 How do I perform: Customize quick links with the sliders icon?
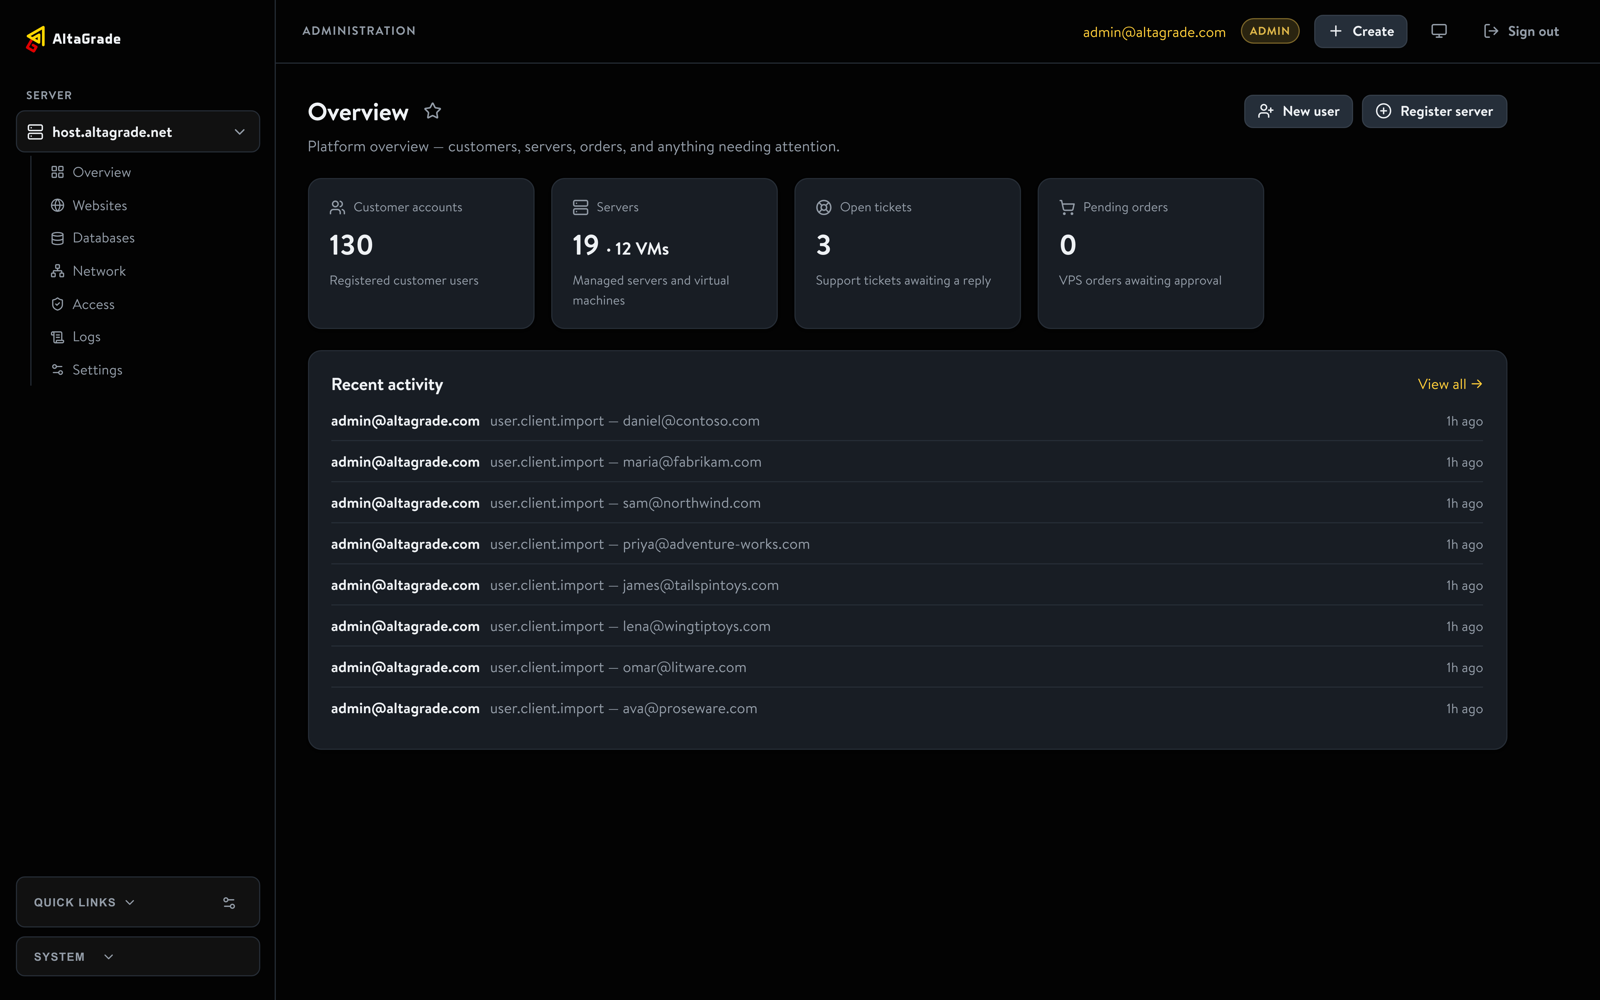[x=229, y=903]
